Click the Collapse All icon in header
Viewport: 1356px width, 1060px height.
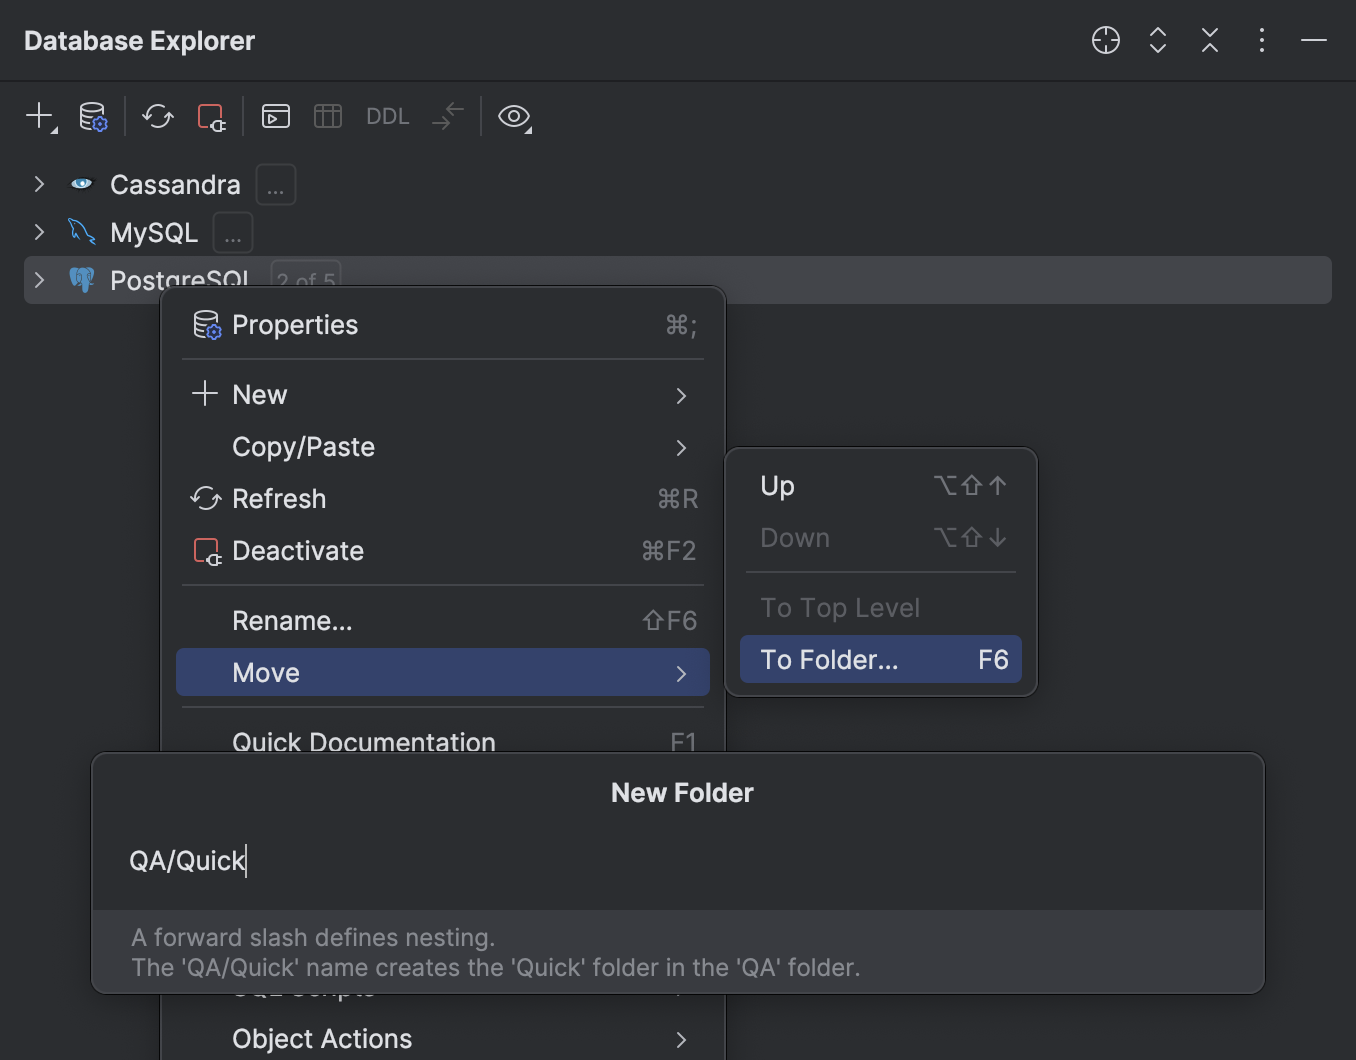coord(1210,40)
